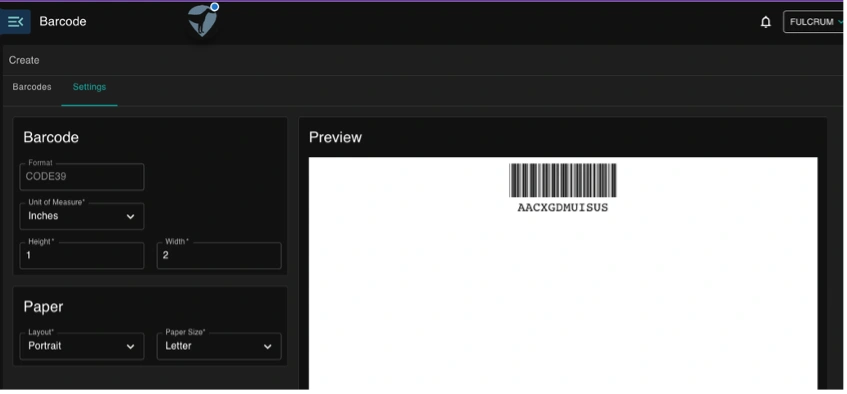Open notifications via the bell icon
This screenshot has height=394, width=847.
pos(765,22)
